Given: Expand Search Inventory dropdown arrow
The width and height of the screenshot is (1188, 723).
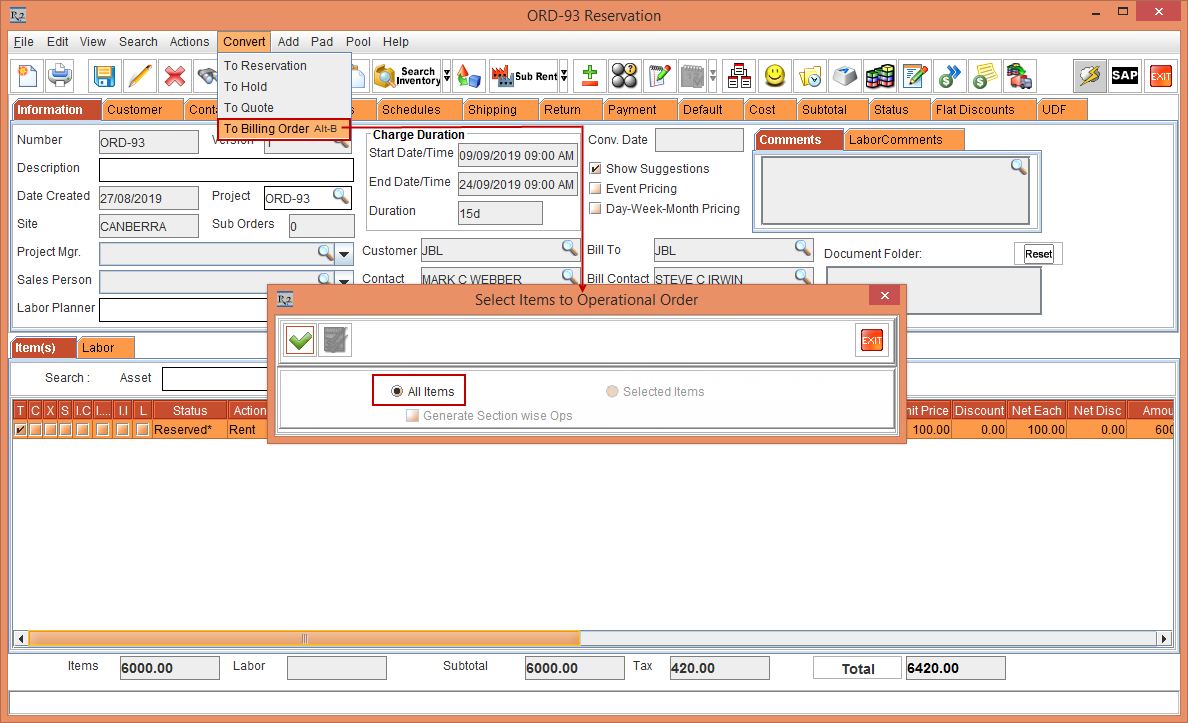Looking at the screenshot, I should coord(446,76).
